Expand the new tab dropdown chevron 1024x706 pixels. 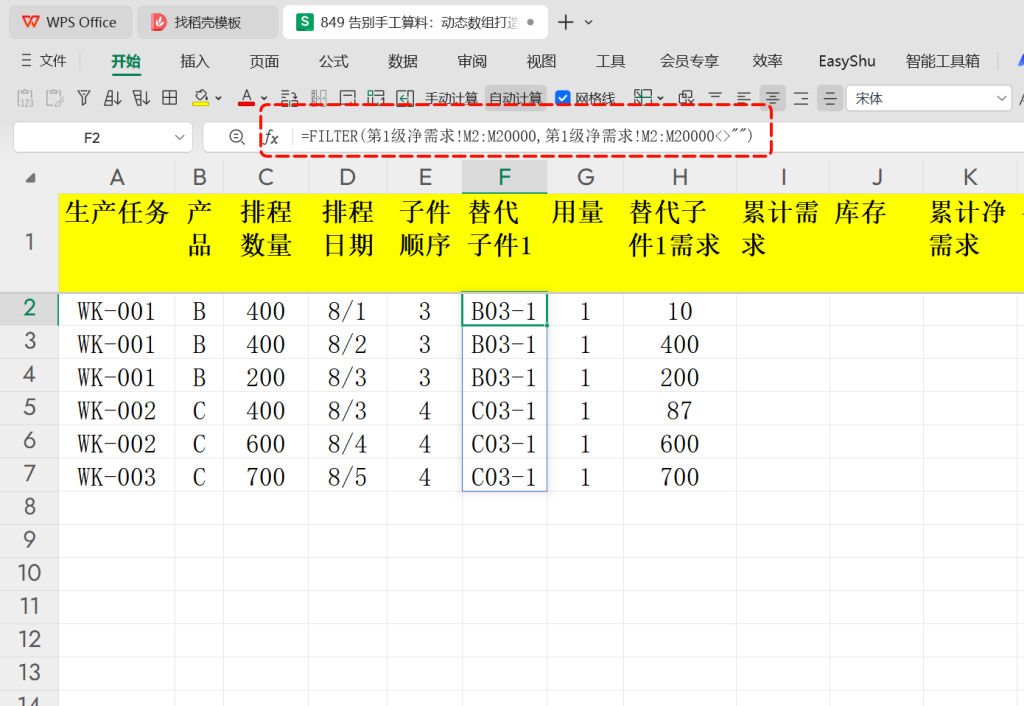pyautogui.click(x=588, y=22)
